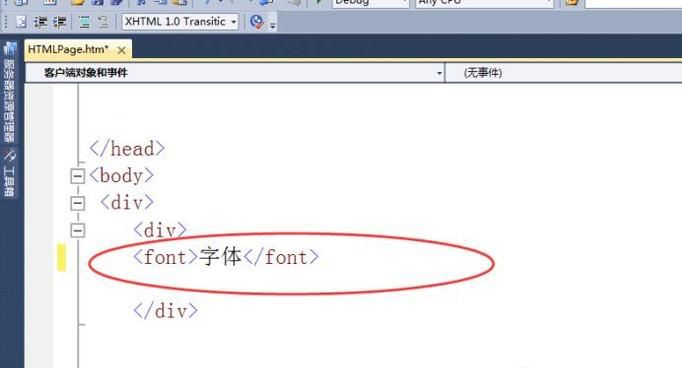Open the XHTML 1.0 Transitional schema dropdown
Screen dimensions: 682x368
[x=181, y=21]
